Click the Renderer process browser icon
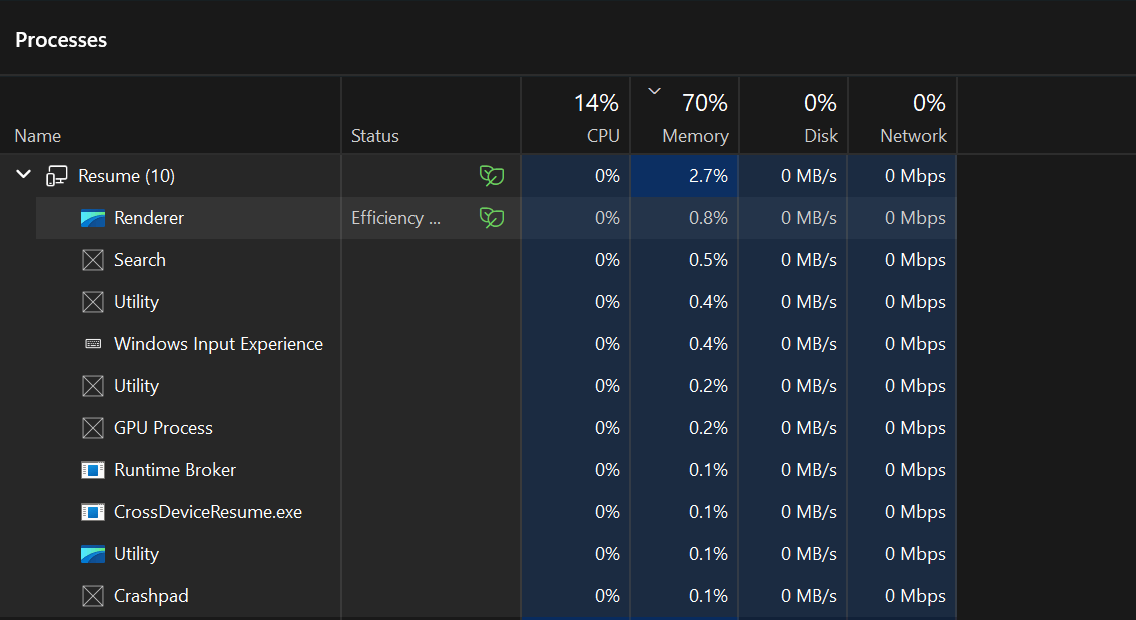The image size is (1136, 620). click(91, 217)
